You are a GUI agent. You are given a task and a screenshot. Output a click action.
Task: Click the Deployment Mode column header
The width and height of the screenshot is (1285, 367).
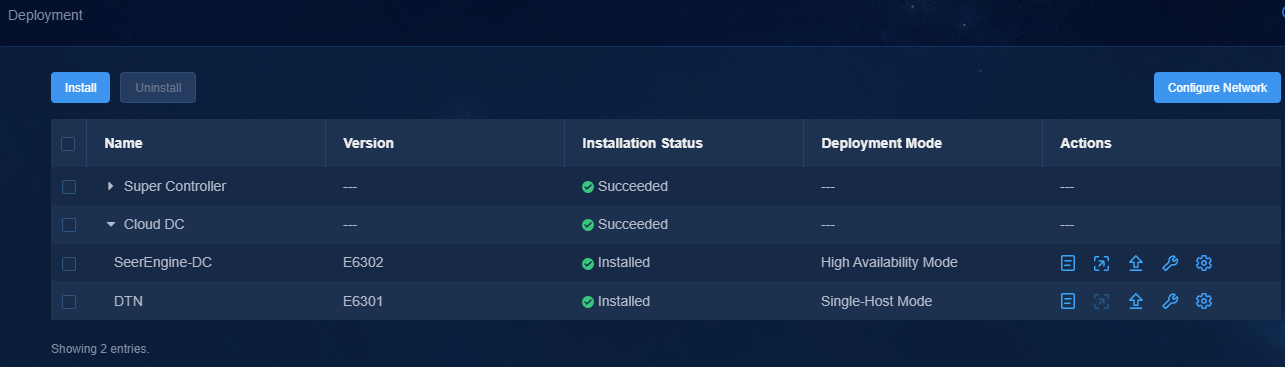[x=881, y=143]
